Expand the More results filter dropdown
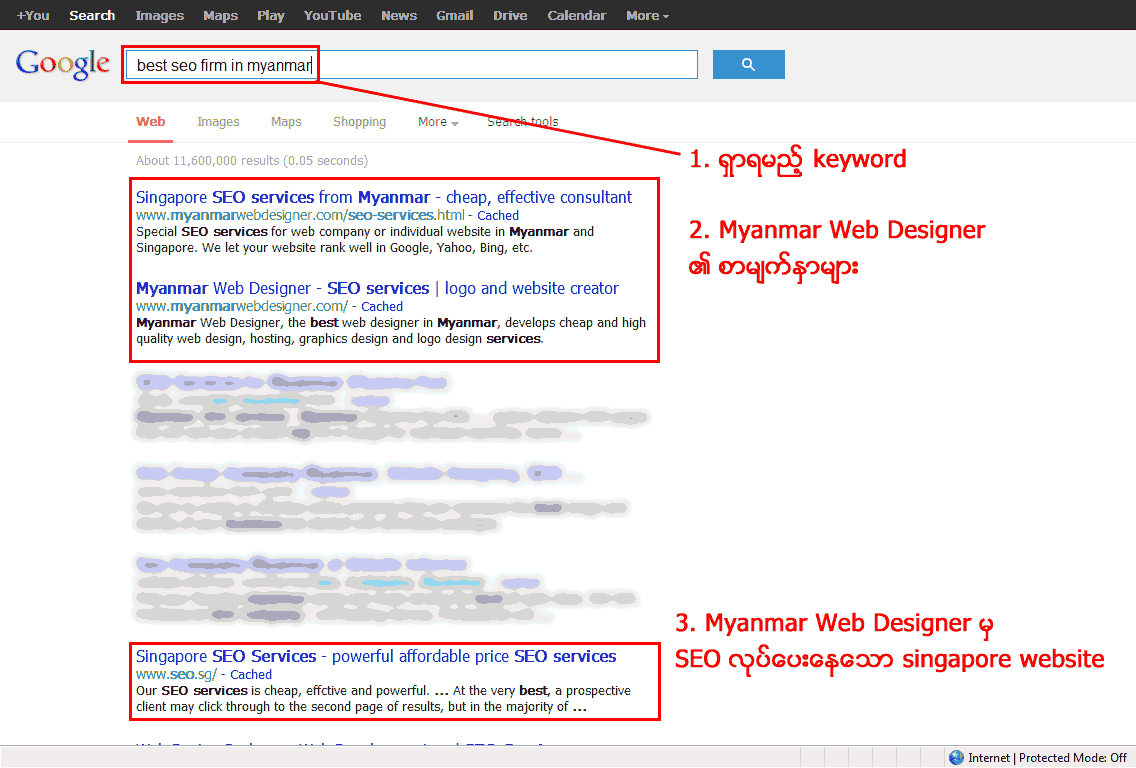The height and width of the screenshot is (768, 1136). [438, 122]
